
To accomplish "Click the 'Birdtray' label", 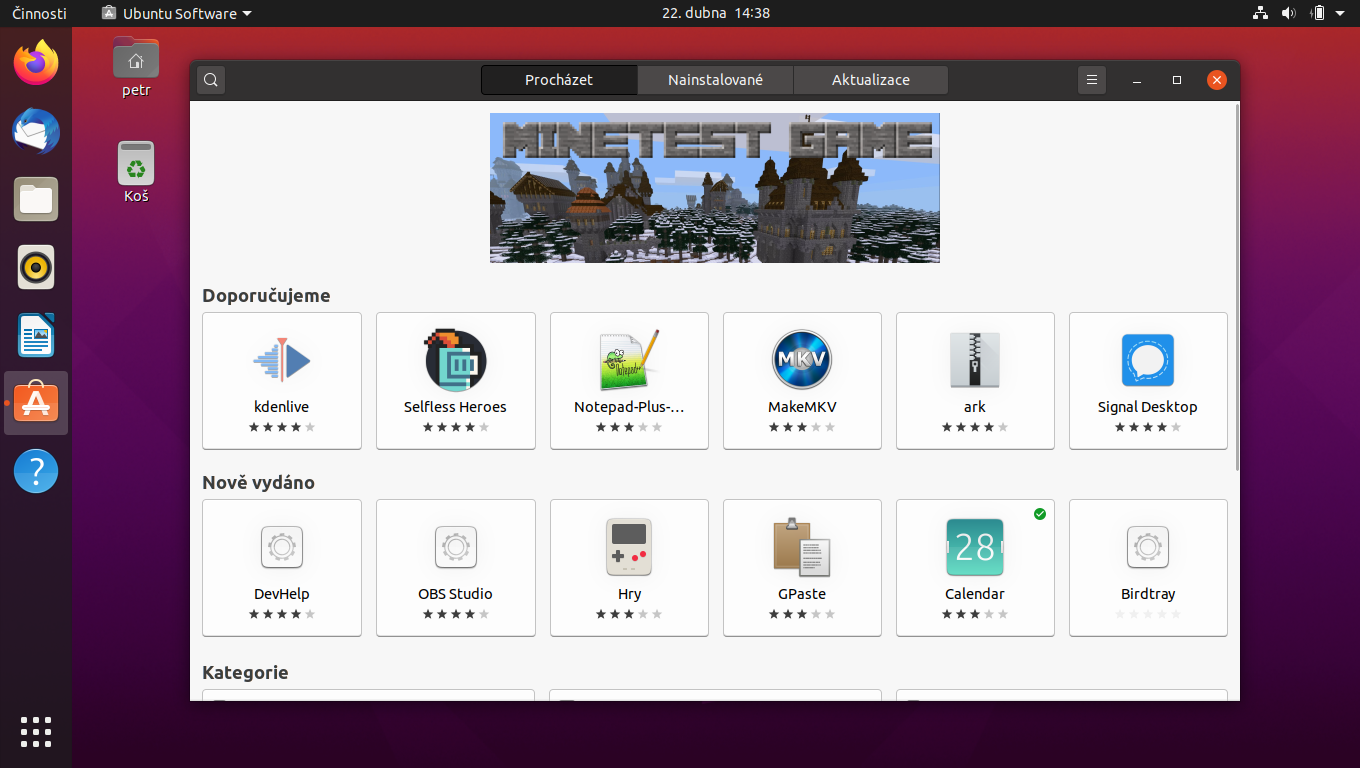I will (1148, 594).
